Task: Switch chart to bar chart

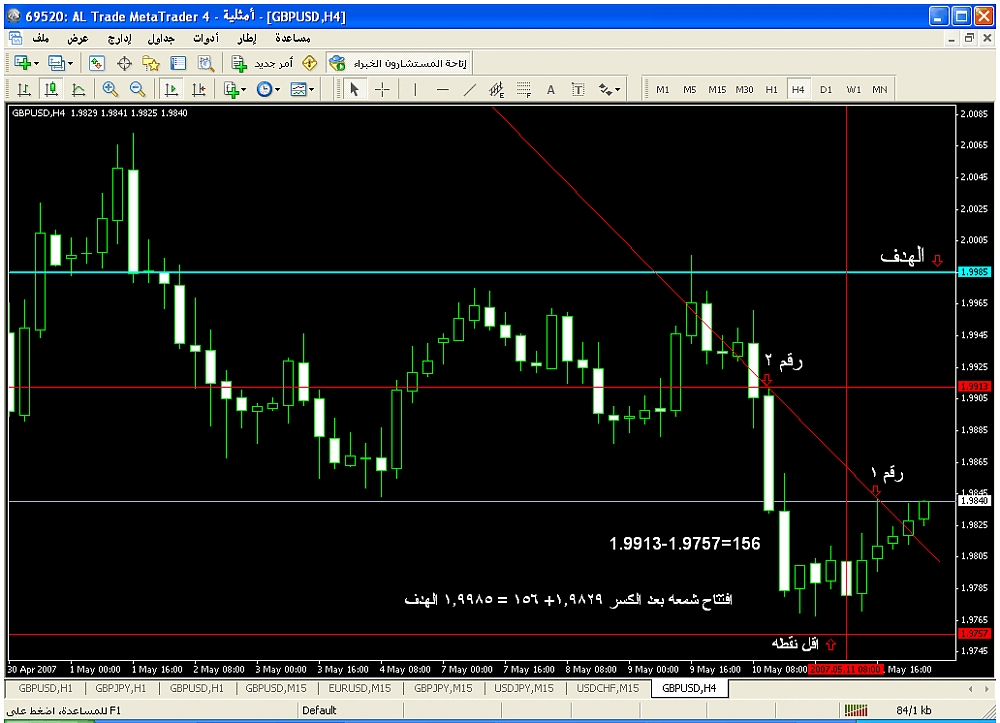Action: click(x=24, y=89)
